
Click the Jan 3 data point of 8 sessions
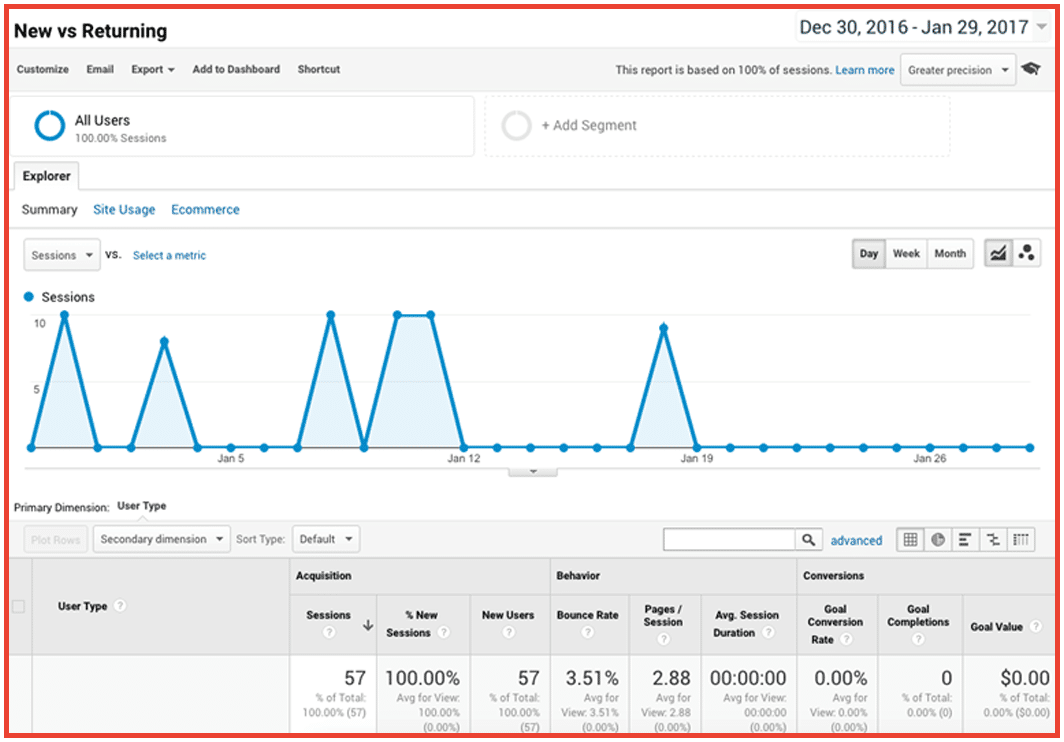pos(164,341)
